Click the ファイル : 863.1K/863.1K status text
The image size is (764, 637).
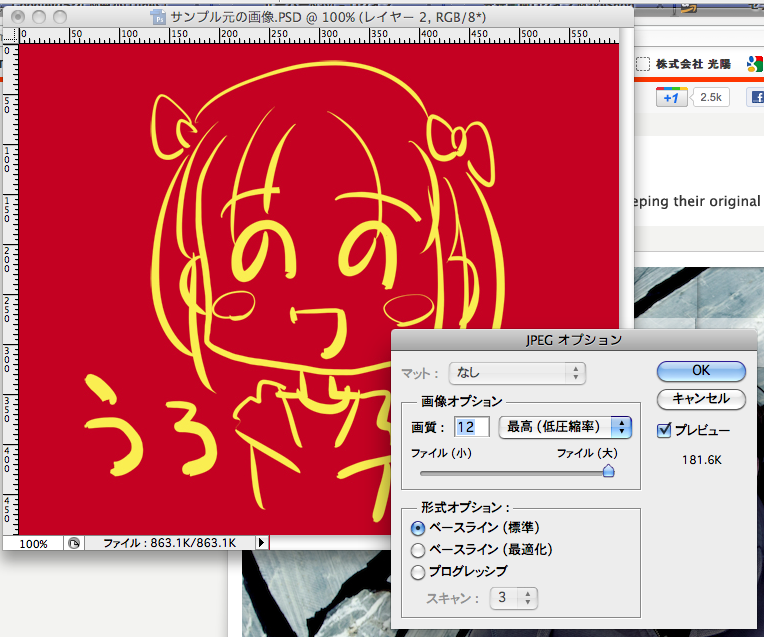169,543
